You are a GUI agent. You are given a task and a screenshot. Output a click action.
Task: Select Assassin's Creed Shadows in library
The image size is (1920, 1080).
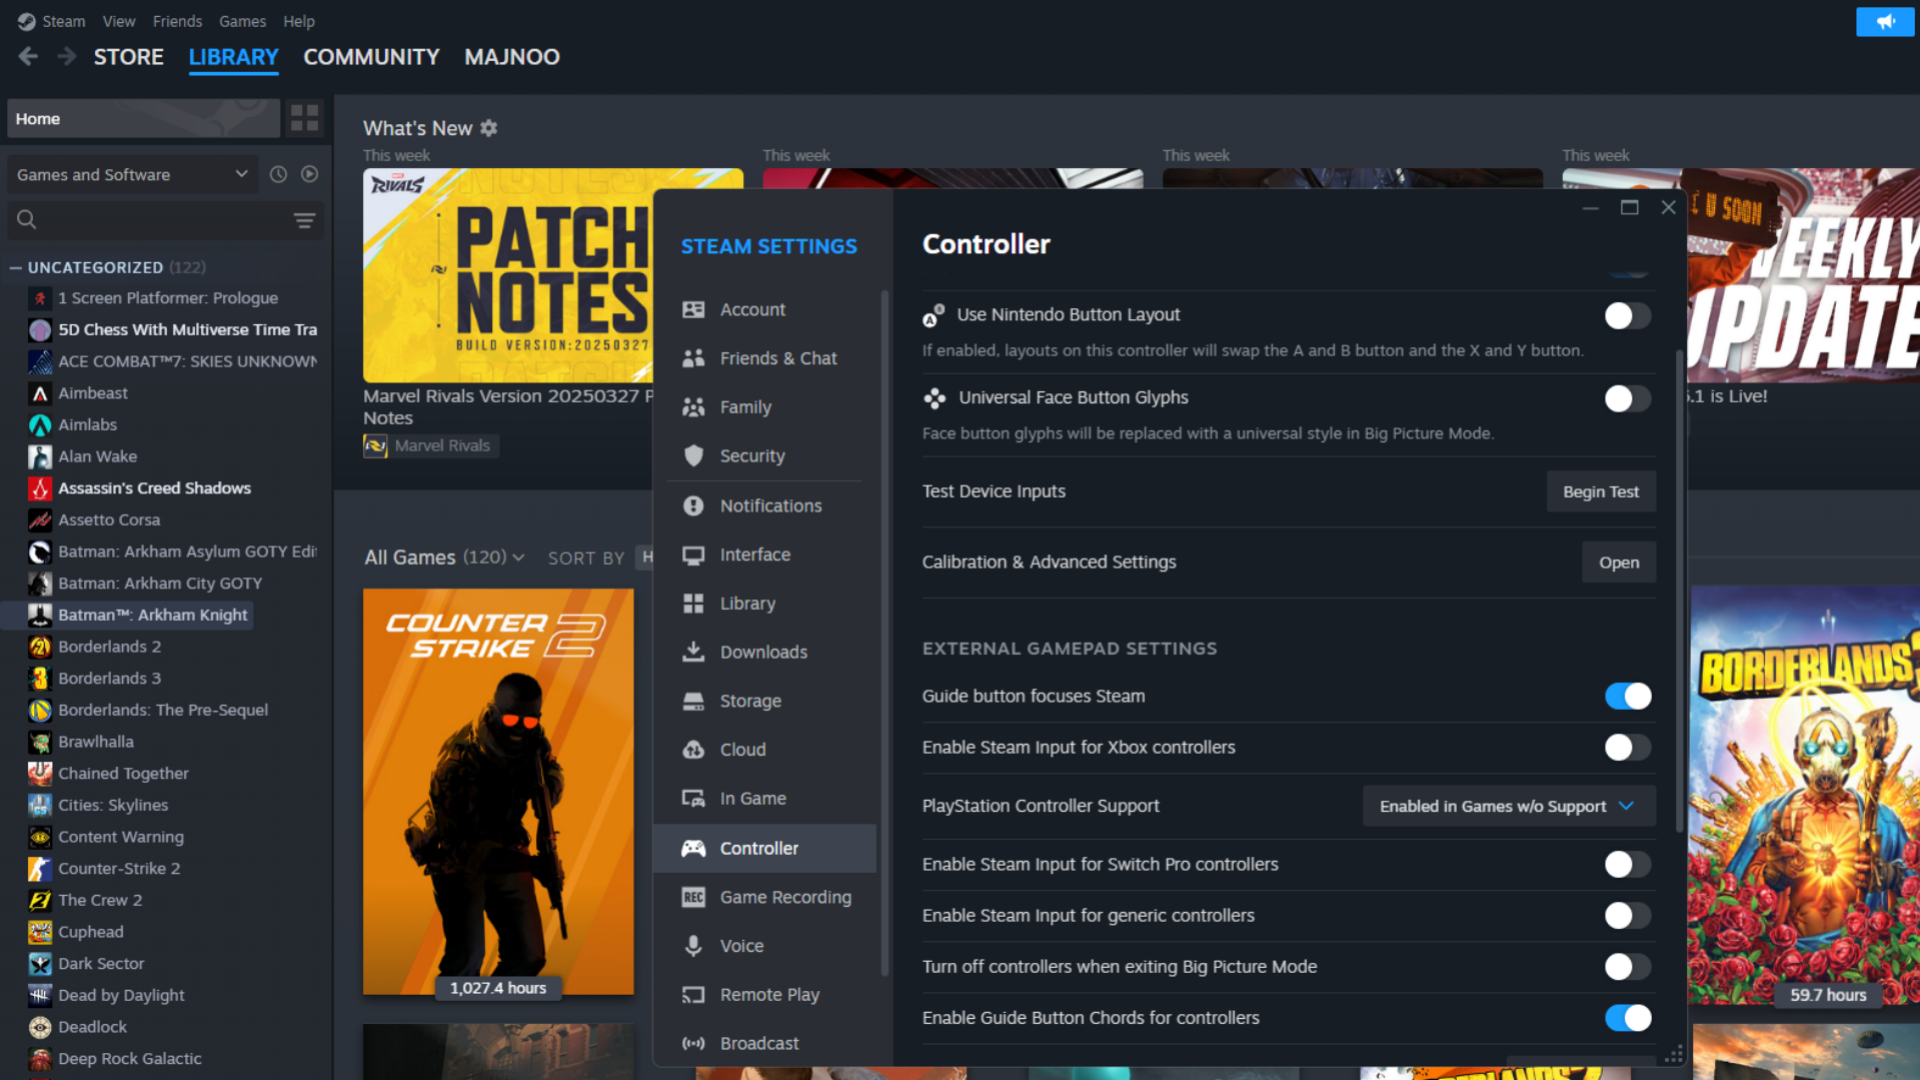tap(154, 488)
